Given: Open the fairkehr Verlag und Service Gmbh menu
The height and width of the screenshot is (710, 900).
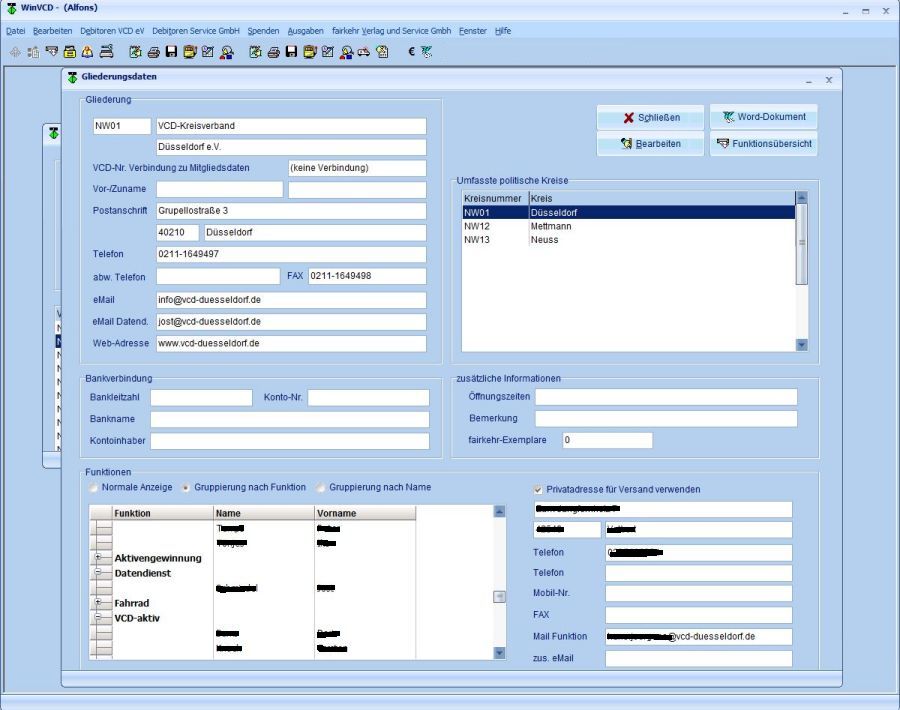Looking at the screenshot, I should point(391,31).
